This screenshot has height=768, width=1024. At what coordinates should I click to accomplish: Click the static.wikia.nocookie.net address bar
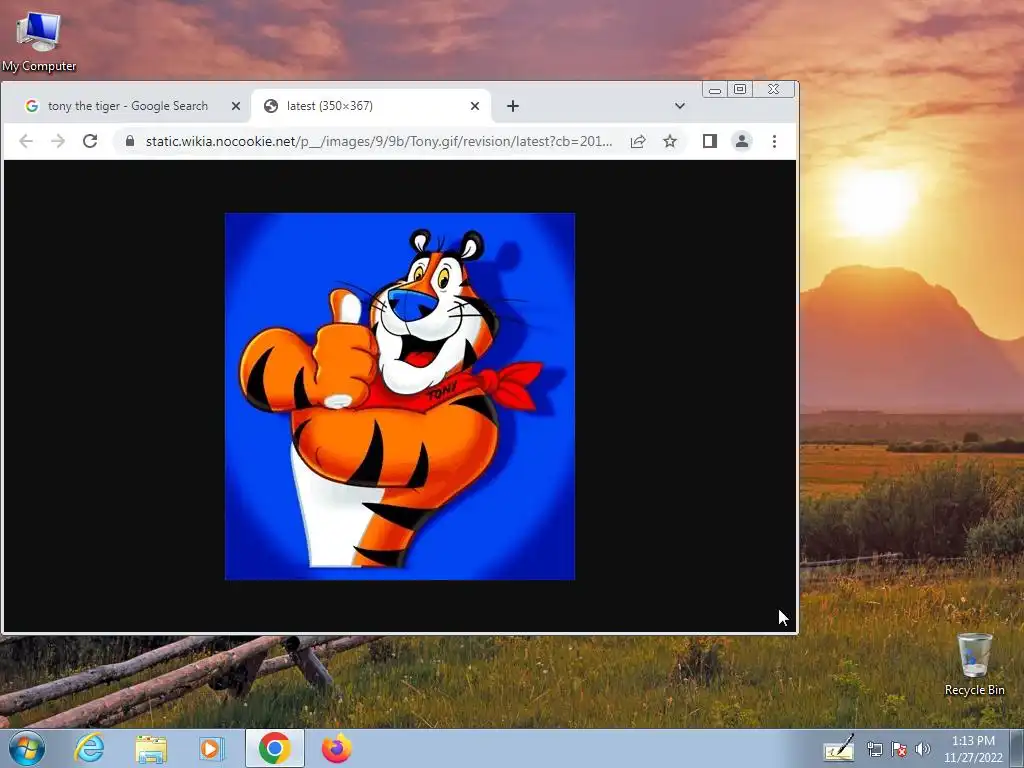pyautogui.click(x=379, y=141)
